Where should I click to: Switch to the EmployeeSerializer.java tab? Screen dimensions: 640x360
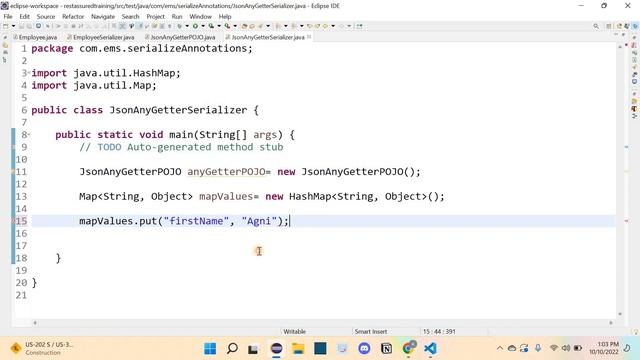click(x=101, y=37)
